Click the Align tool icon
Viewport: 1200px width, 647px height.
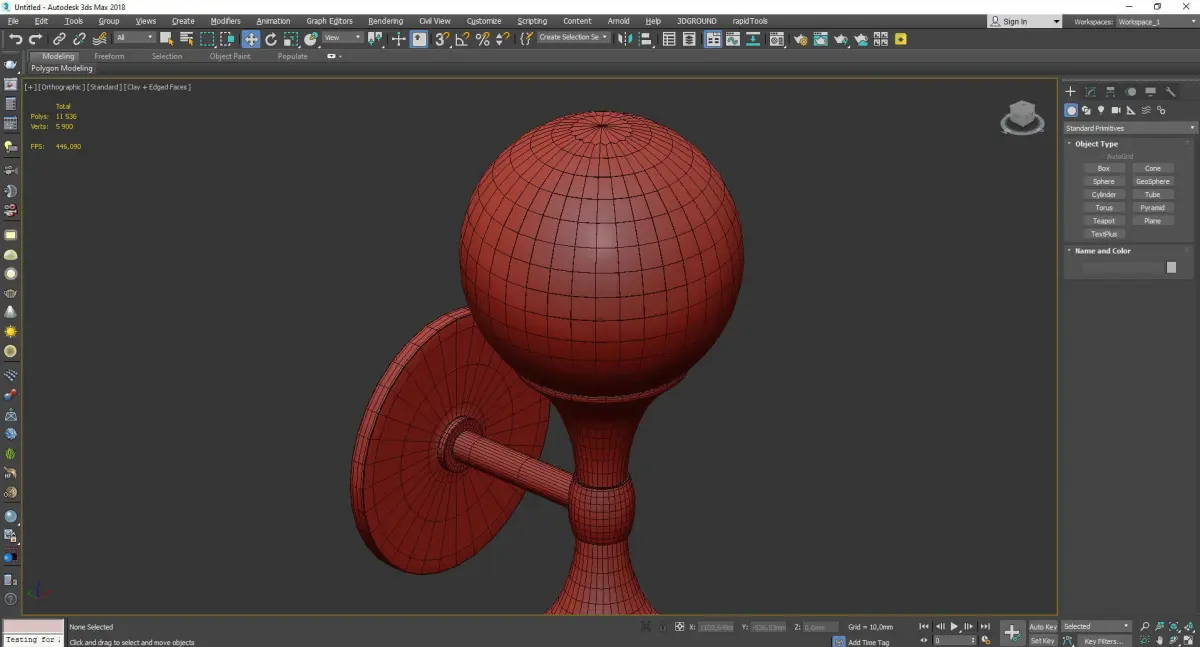645,39
